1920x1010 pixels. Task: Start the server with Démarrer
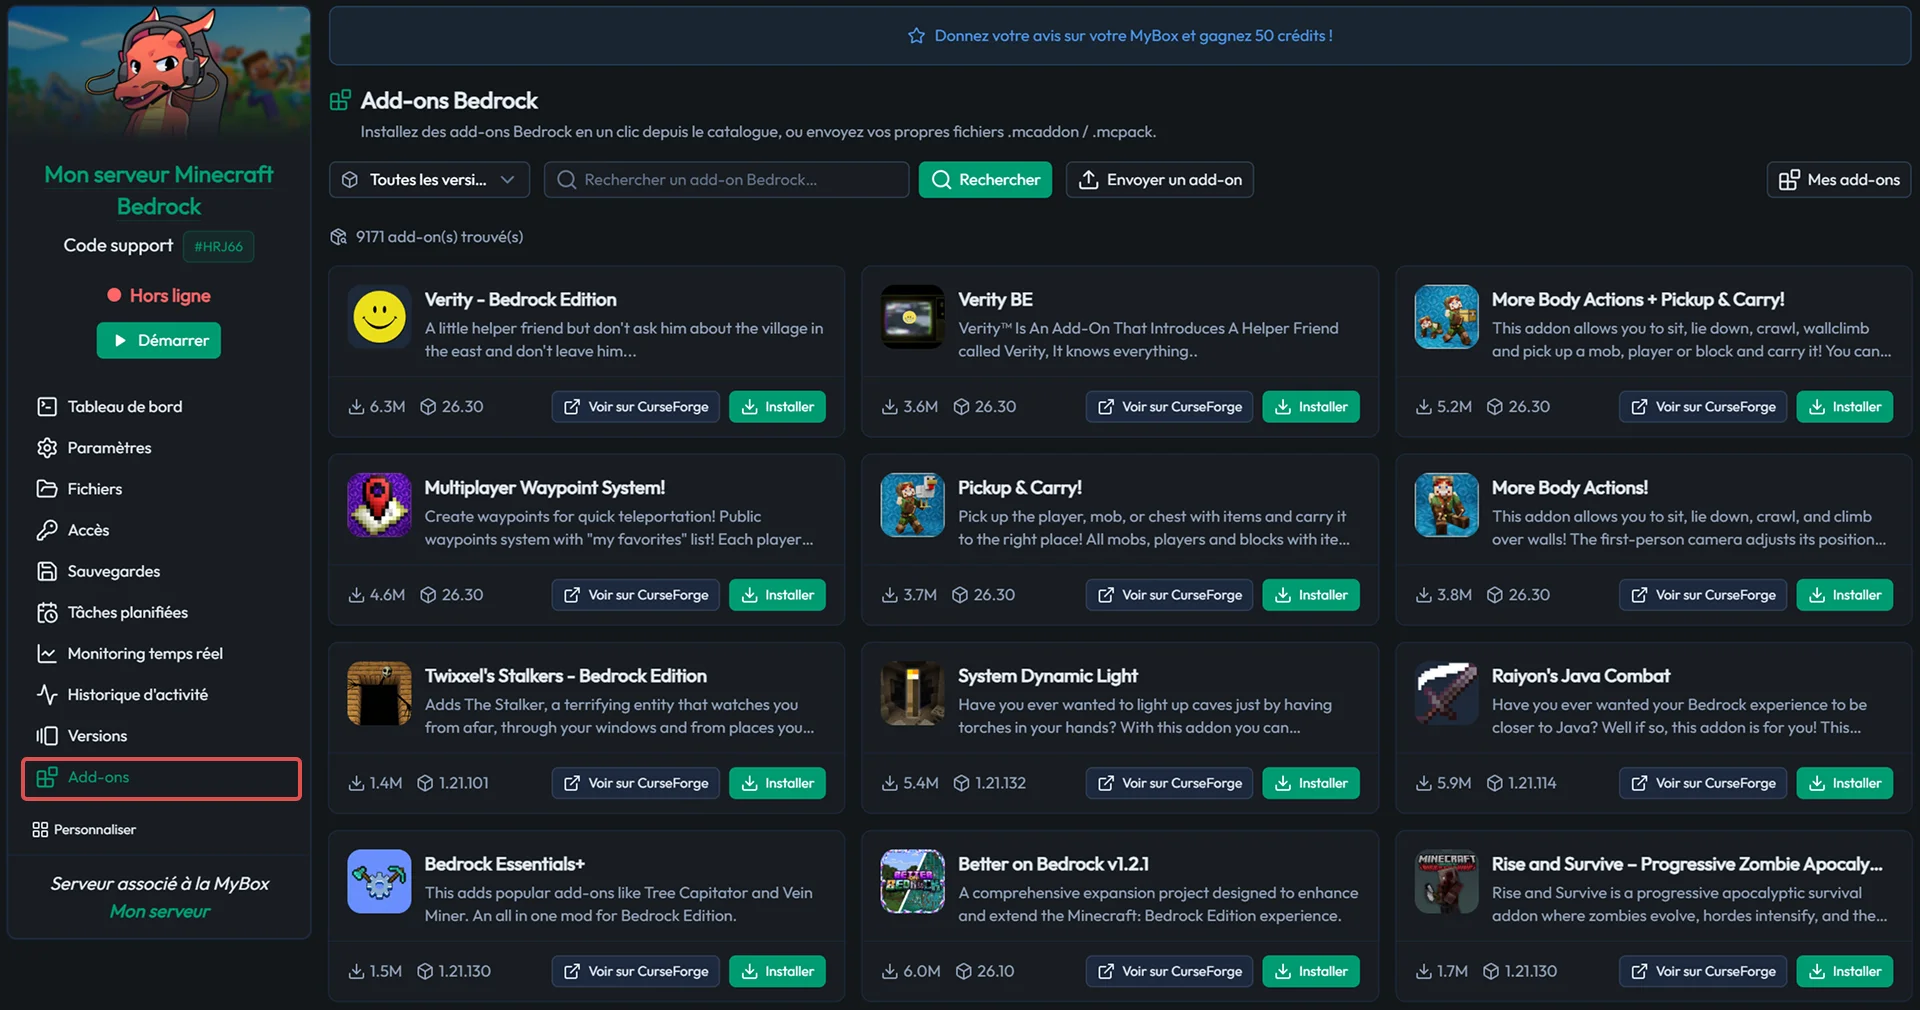click(x=159, y=340)
